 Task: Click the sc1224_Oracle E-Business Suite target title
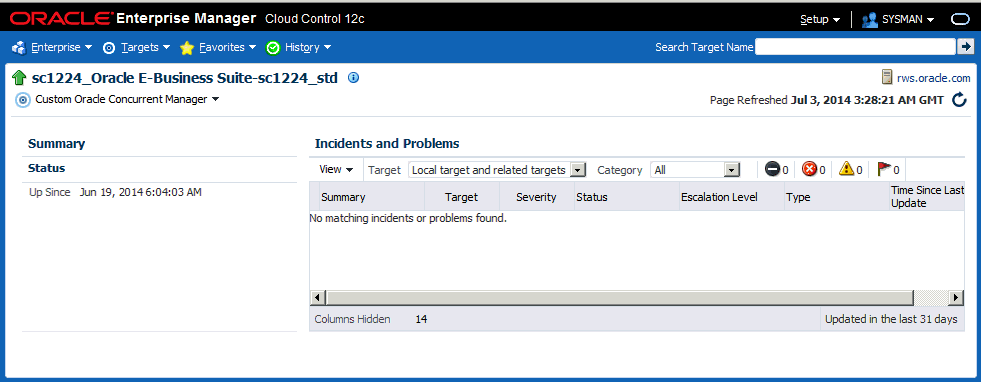click(x=185, y=78)
